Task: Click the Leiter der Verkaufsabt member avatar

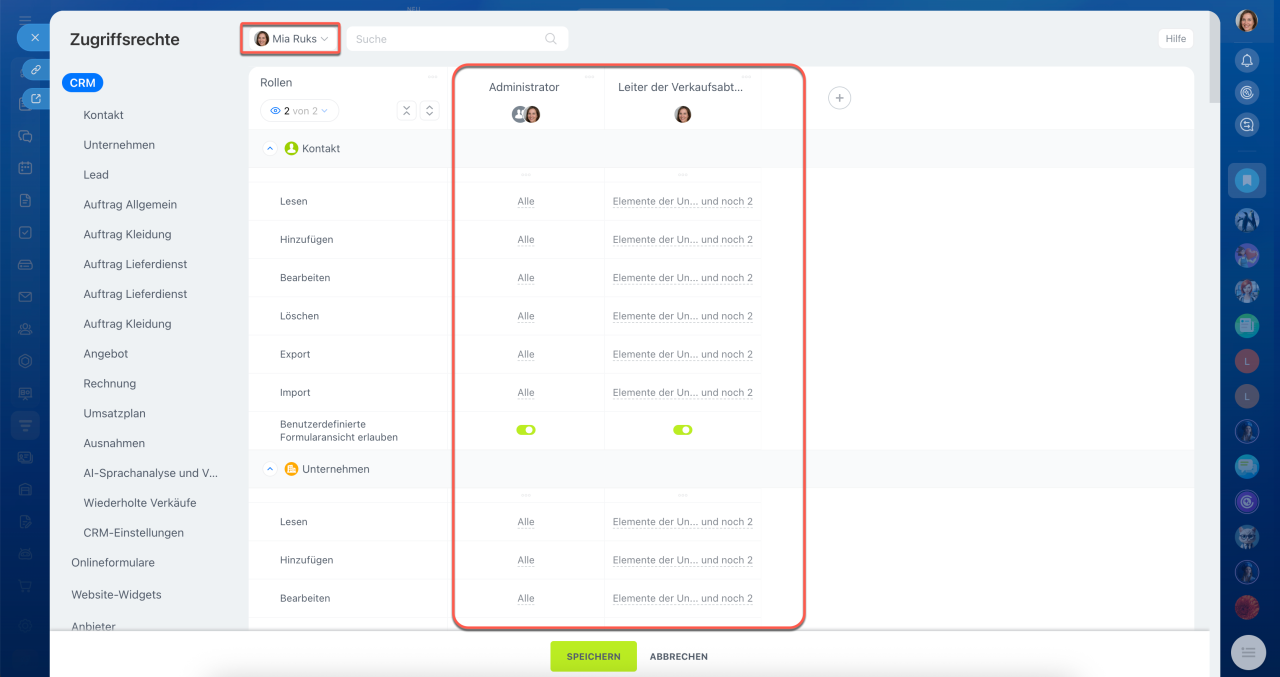Action: pos(683,114)
